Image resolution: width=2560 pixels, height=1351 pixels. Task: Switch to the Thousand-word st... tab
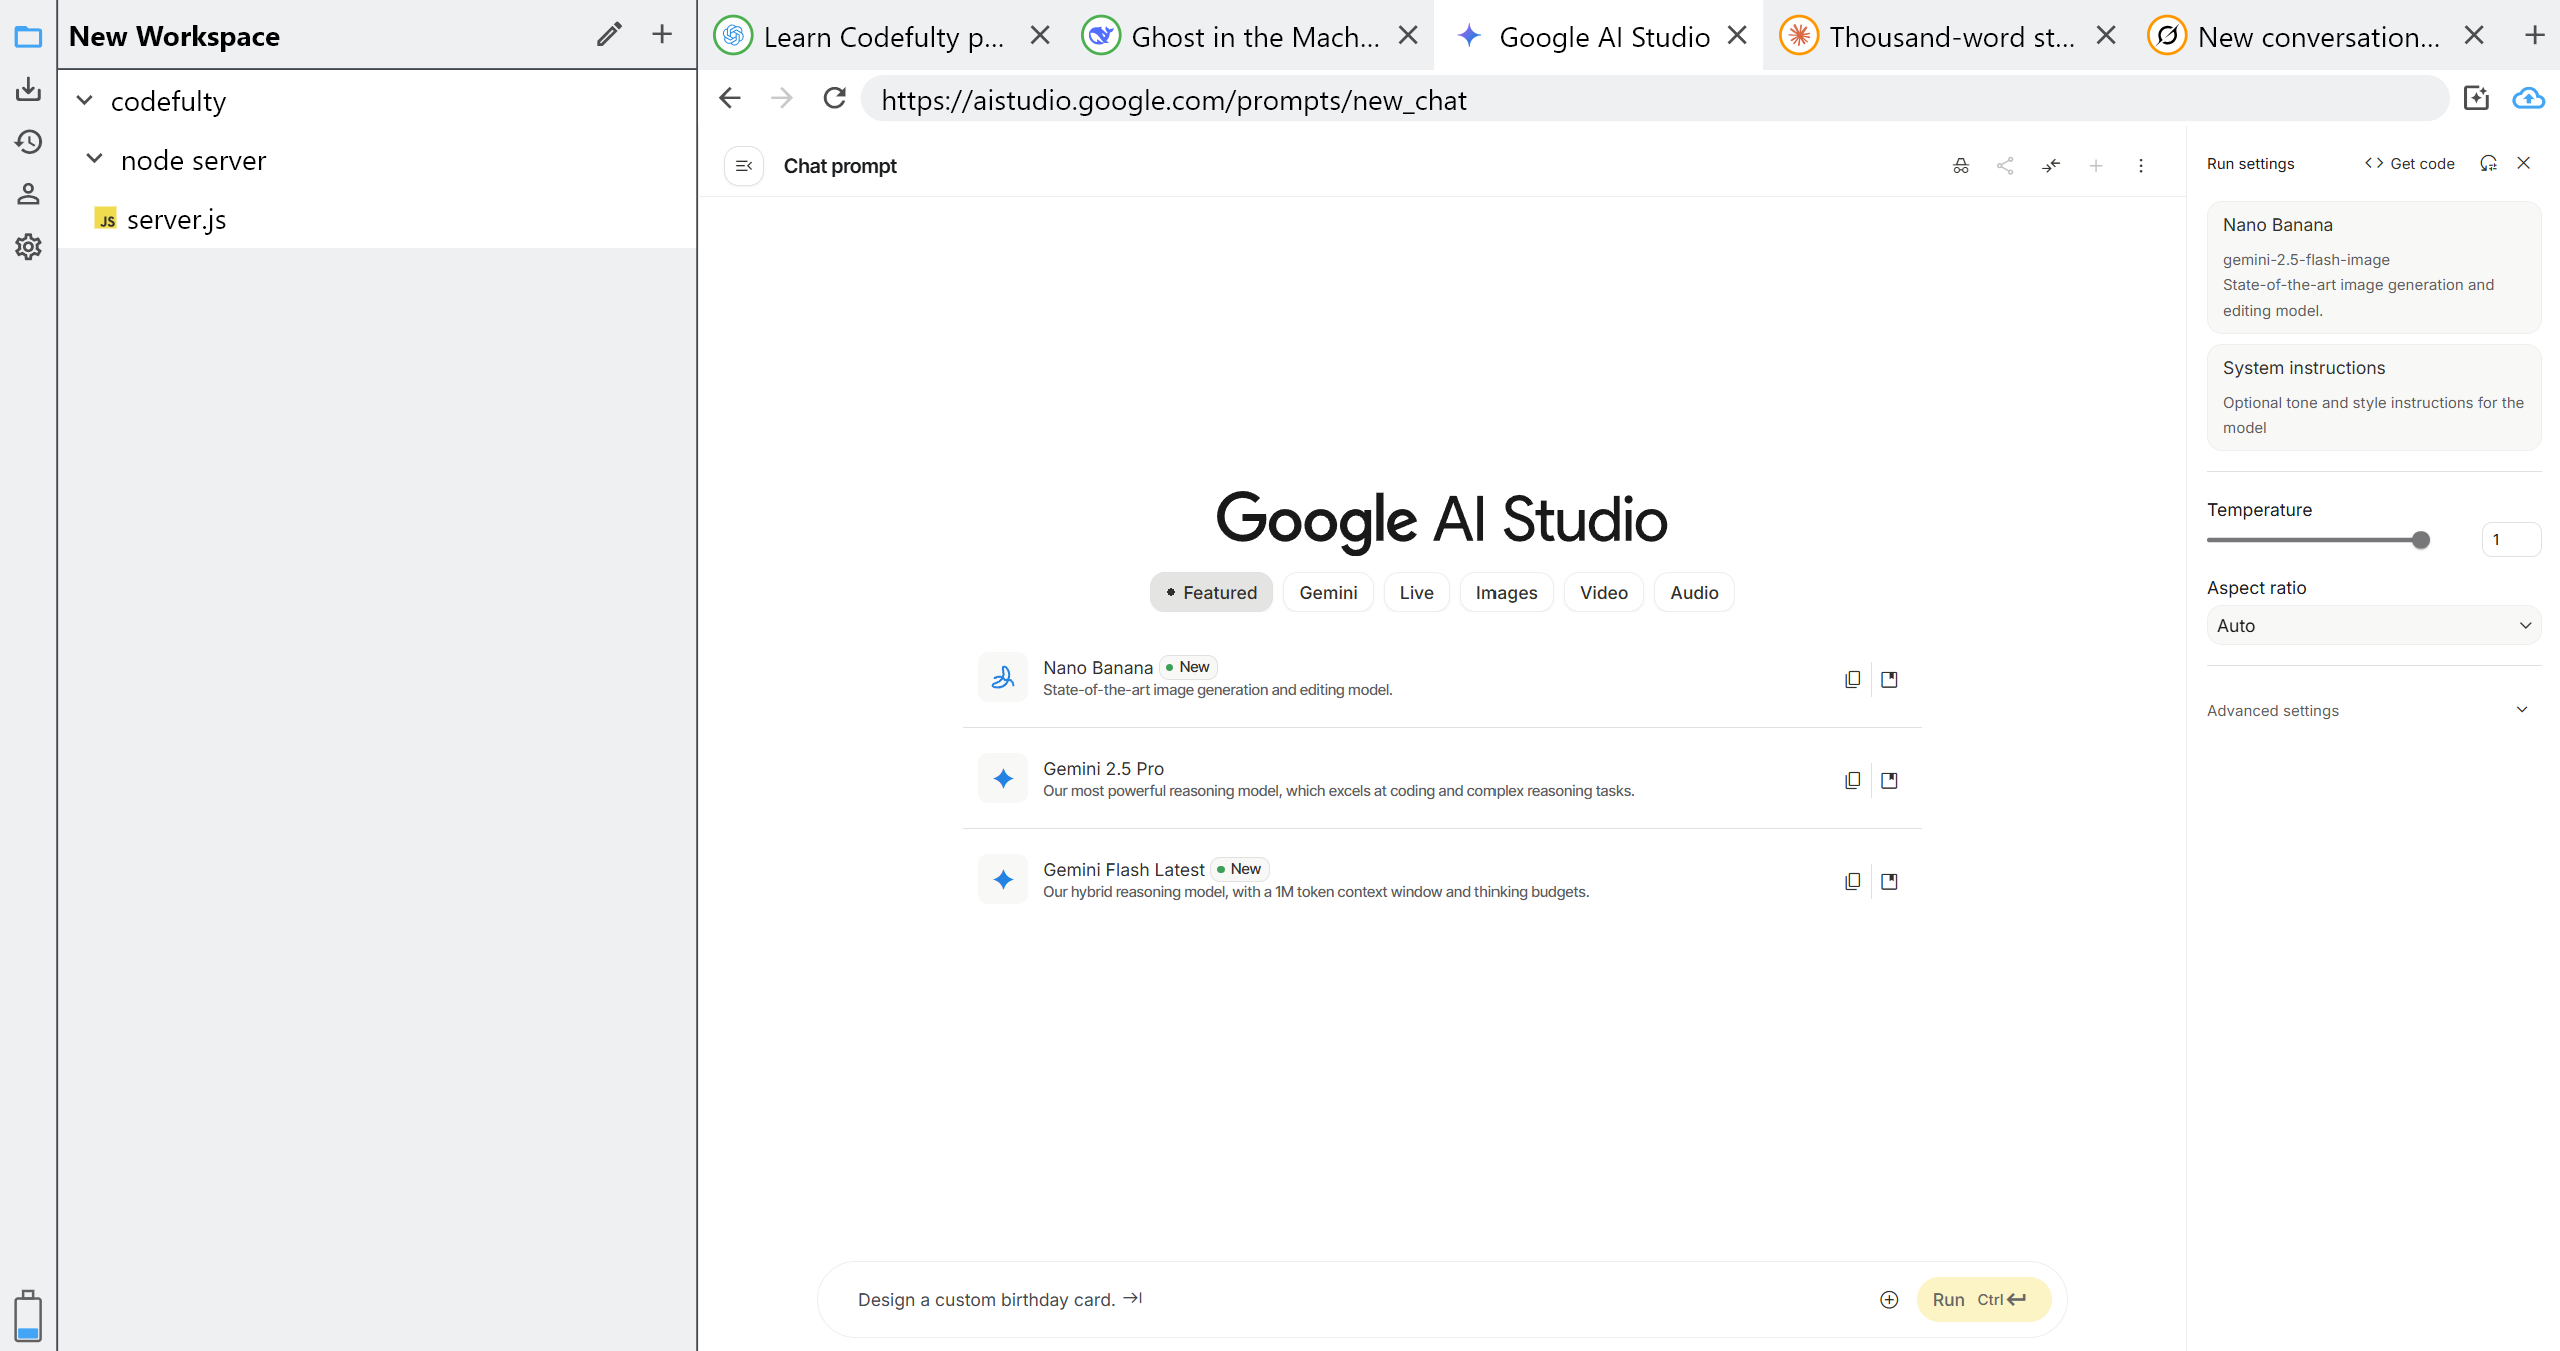click(x=1950, y=37)
